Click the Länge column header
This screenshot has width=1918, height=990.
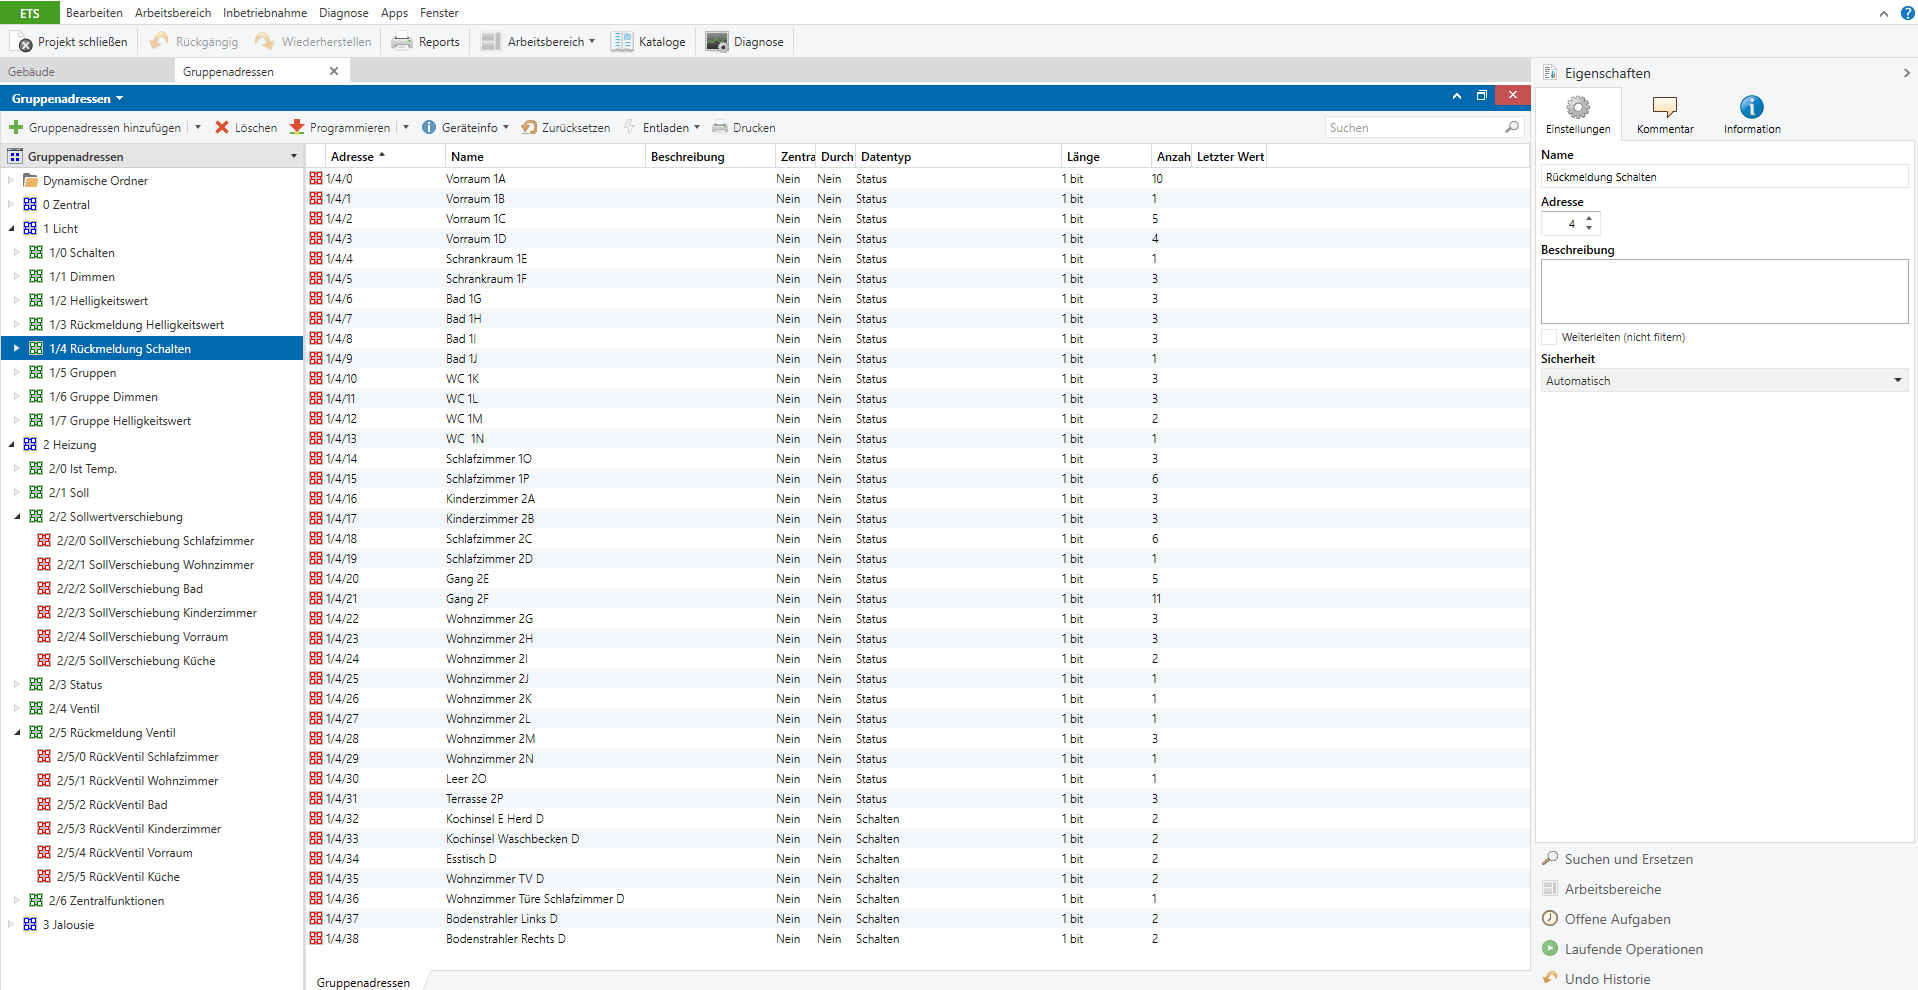coord(1106,157)
